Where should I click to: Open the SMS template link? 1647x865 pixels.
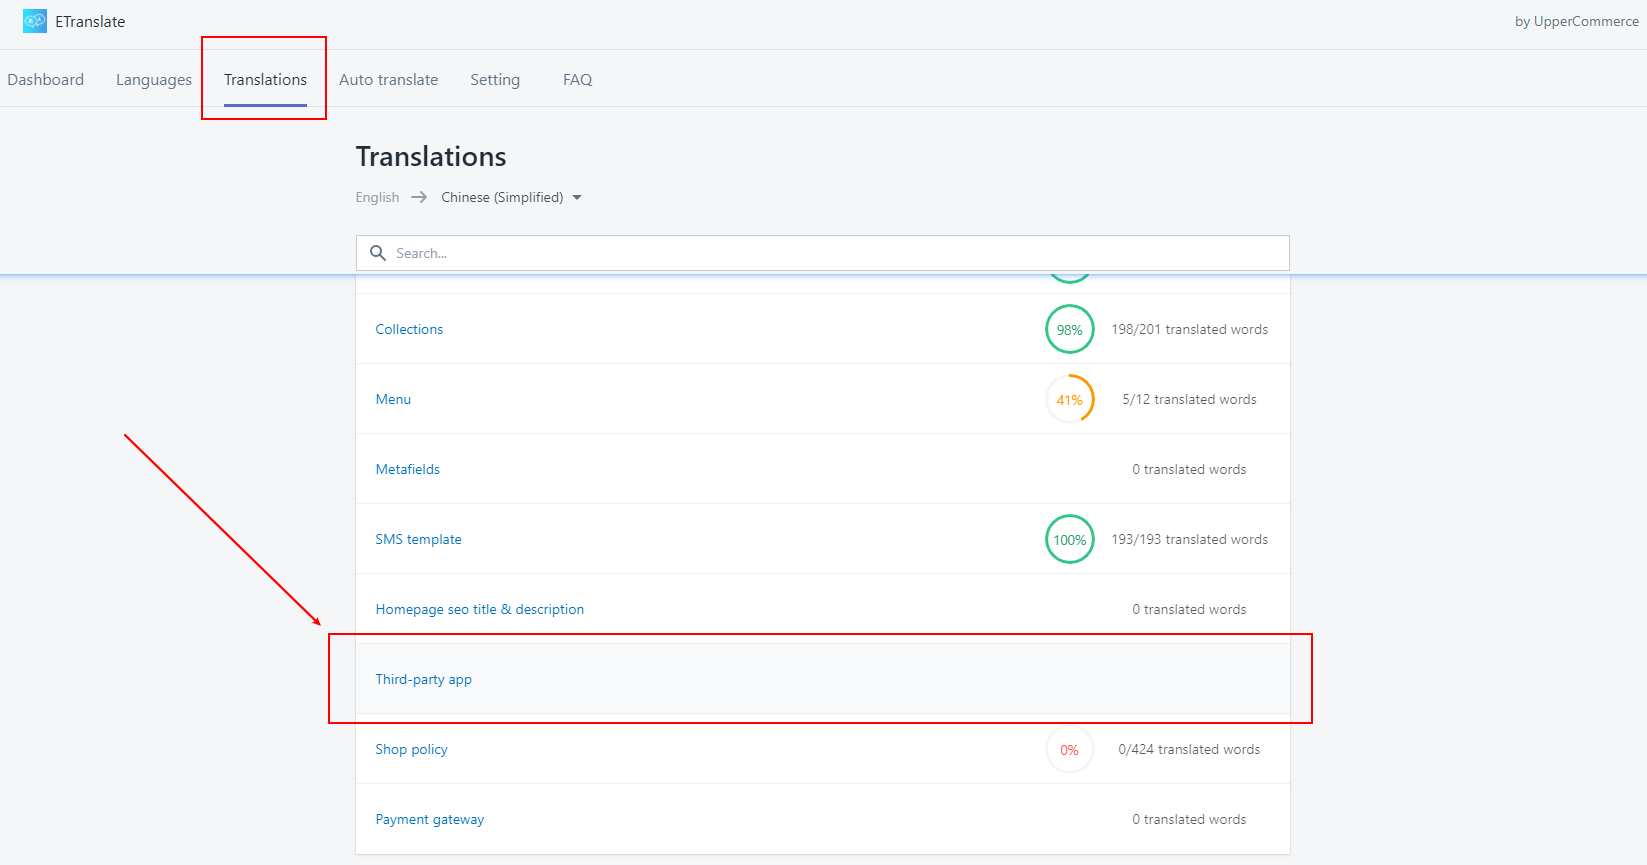click(x=418, y=539)
